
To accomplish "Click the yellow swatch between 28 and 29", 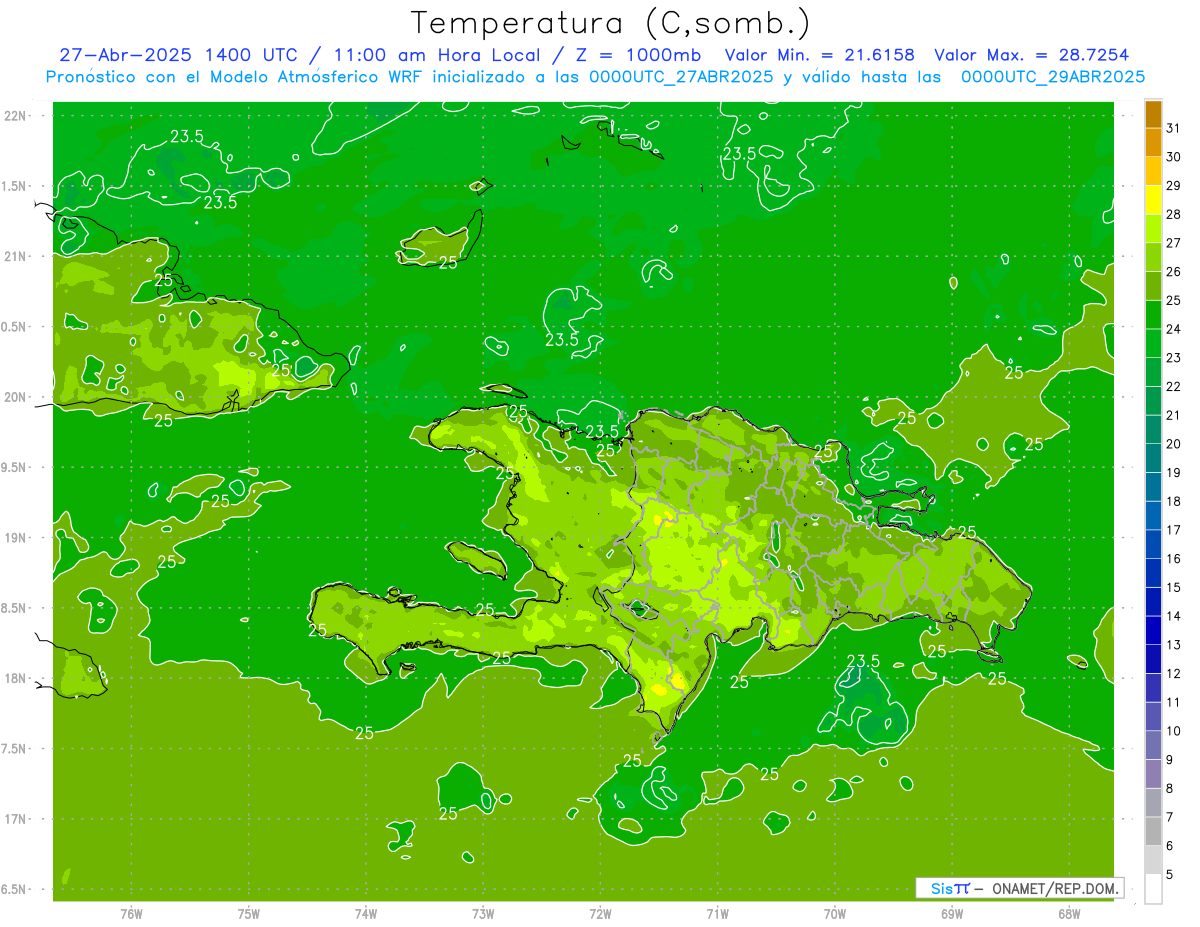I will (x=1153, y=200).
